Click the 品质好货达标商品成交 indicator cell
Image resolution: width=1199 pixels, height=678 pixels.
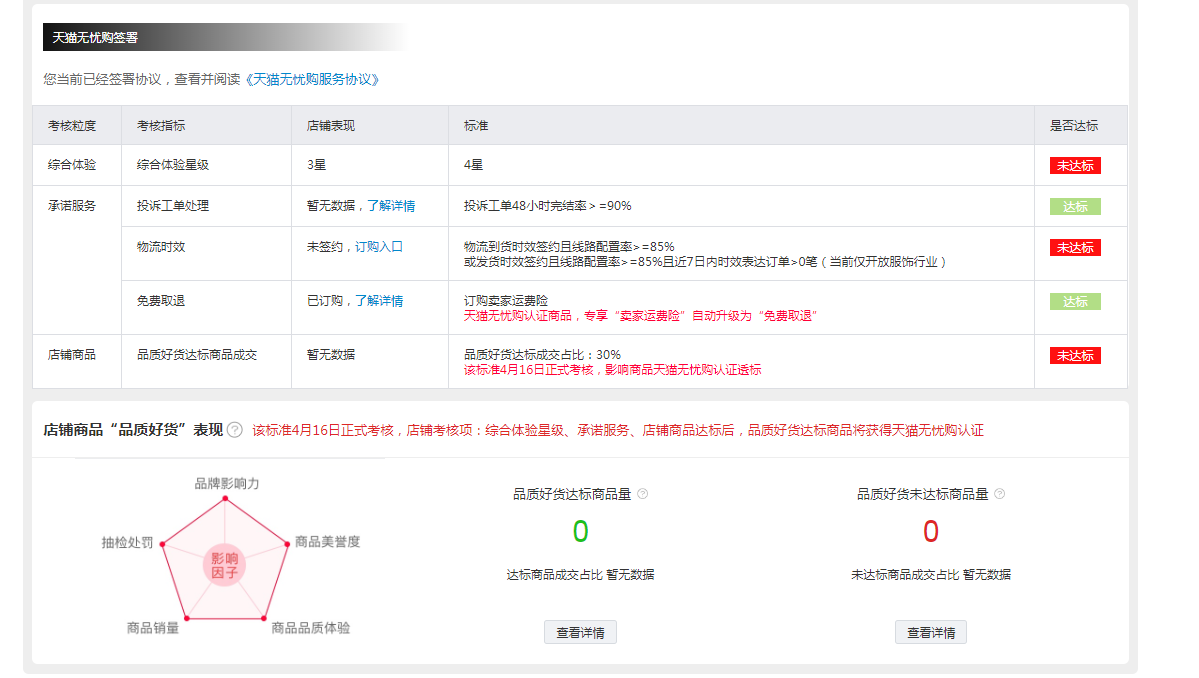pos(197,355)
